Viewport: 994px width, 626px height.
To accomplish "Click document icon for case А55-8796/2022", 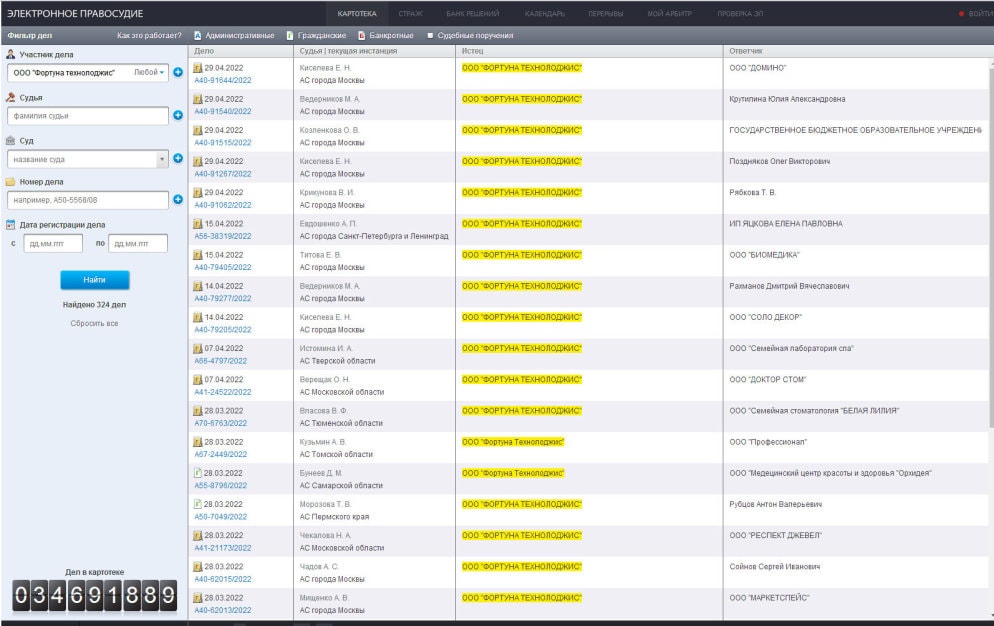I will click(x=198, y=472).
